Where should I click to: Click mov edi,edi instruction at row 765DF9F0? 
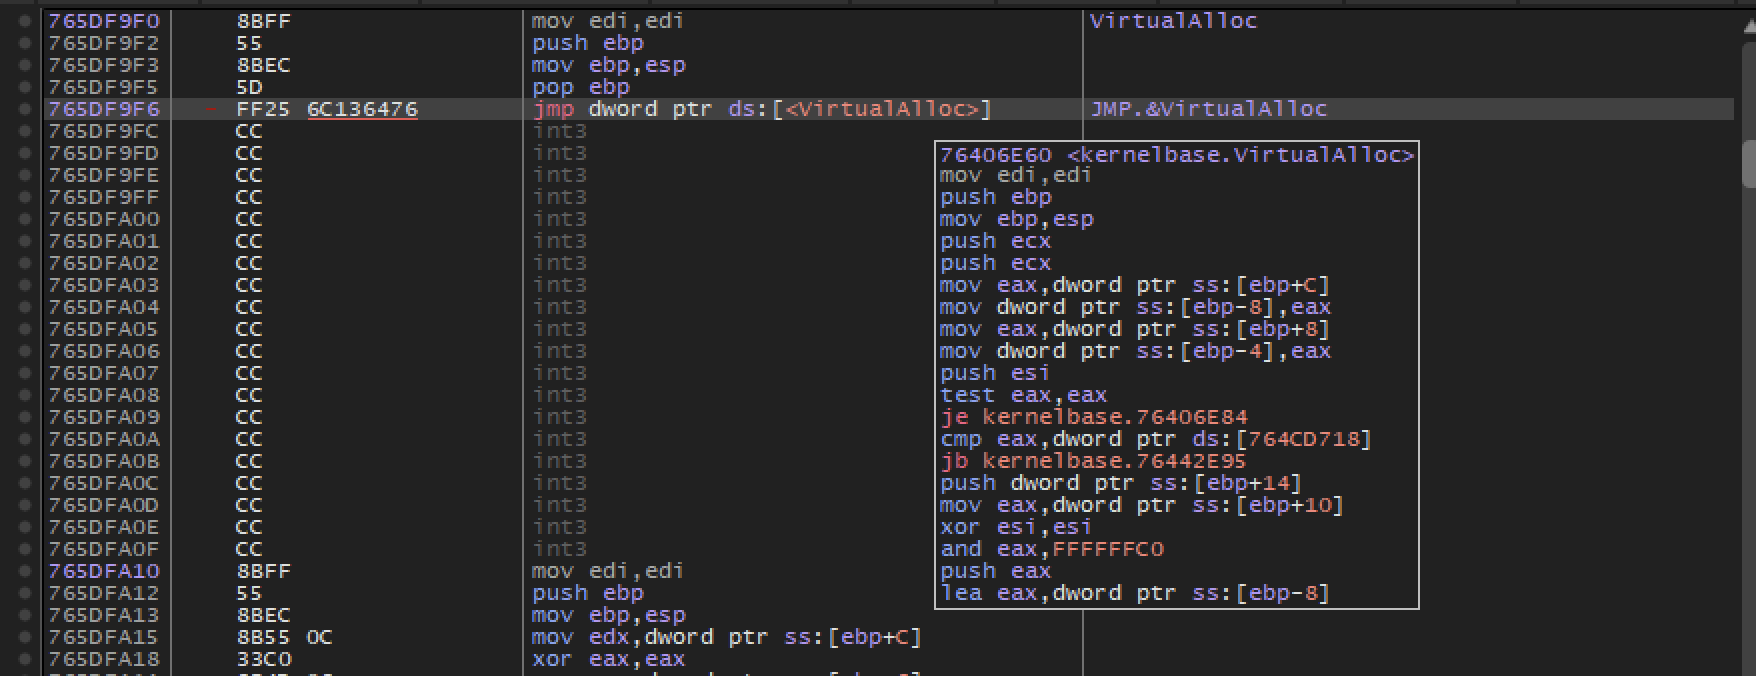click(x=607, y=21)
